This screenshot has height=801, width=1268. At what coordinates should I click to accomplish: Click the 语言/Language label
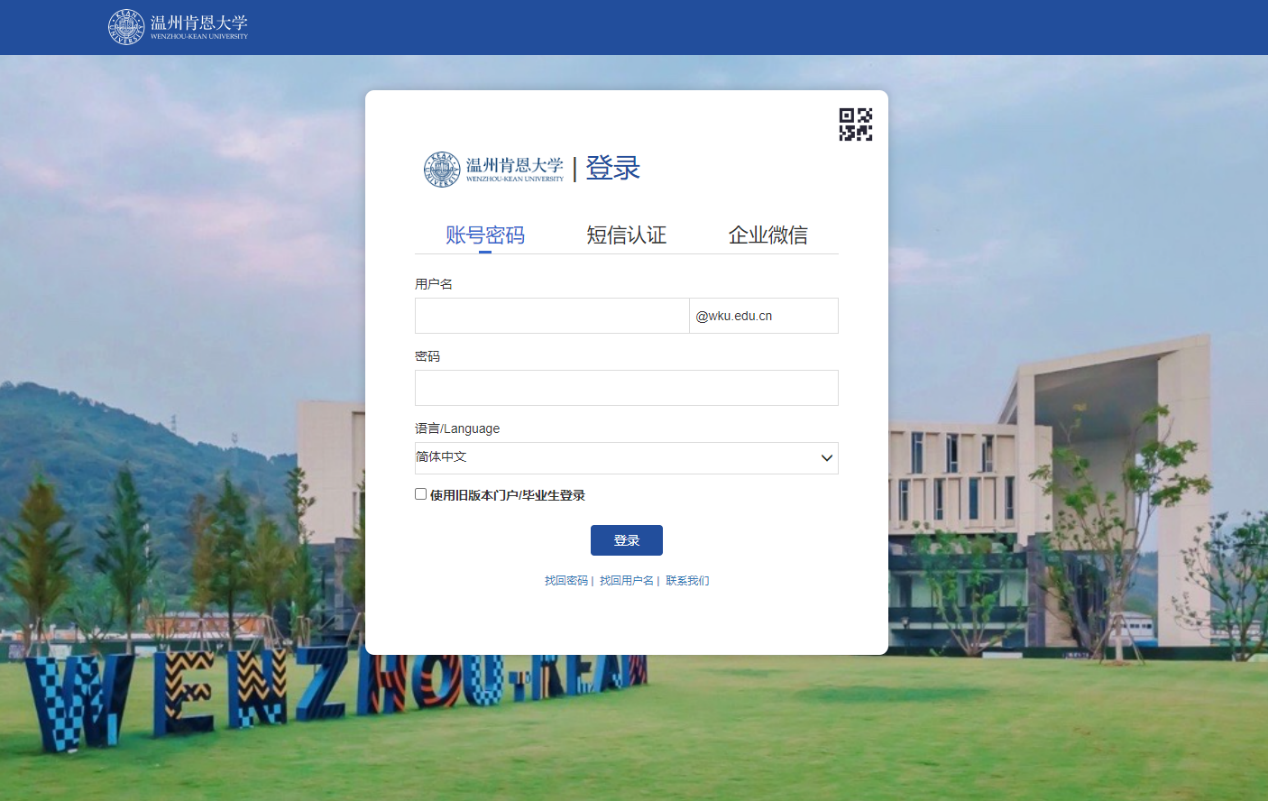pyautogui.click(x=457, y=428)
